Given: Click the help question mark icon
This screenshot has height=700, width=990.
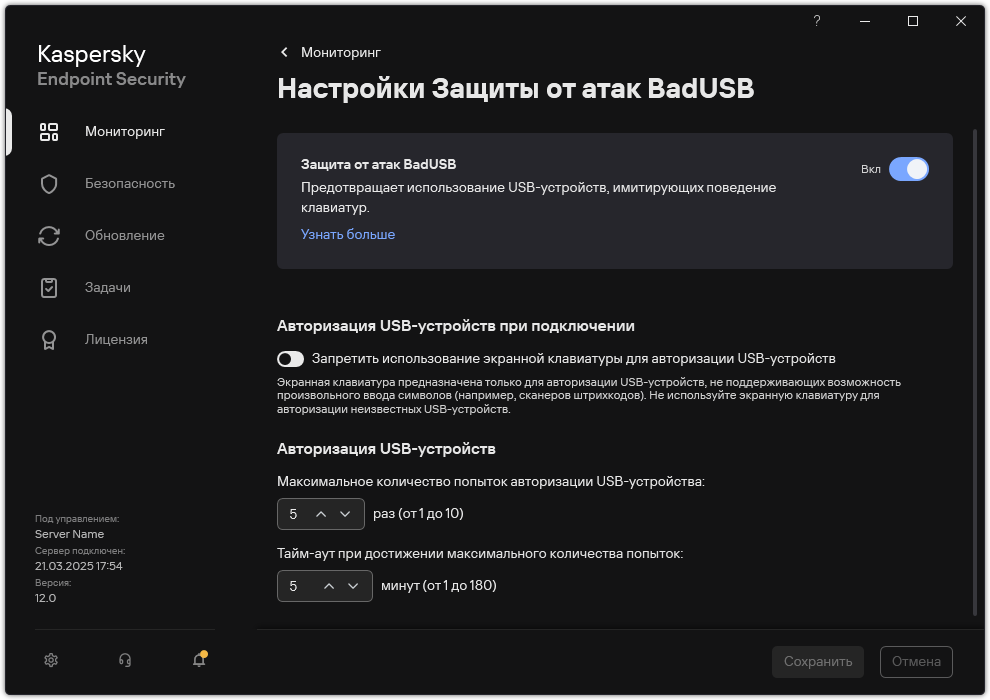Looking at the screenshot, I should 817,21.
